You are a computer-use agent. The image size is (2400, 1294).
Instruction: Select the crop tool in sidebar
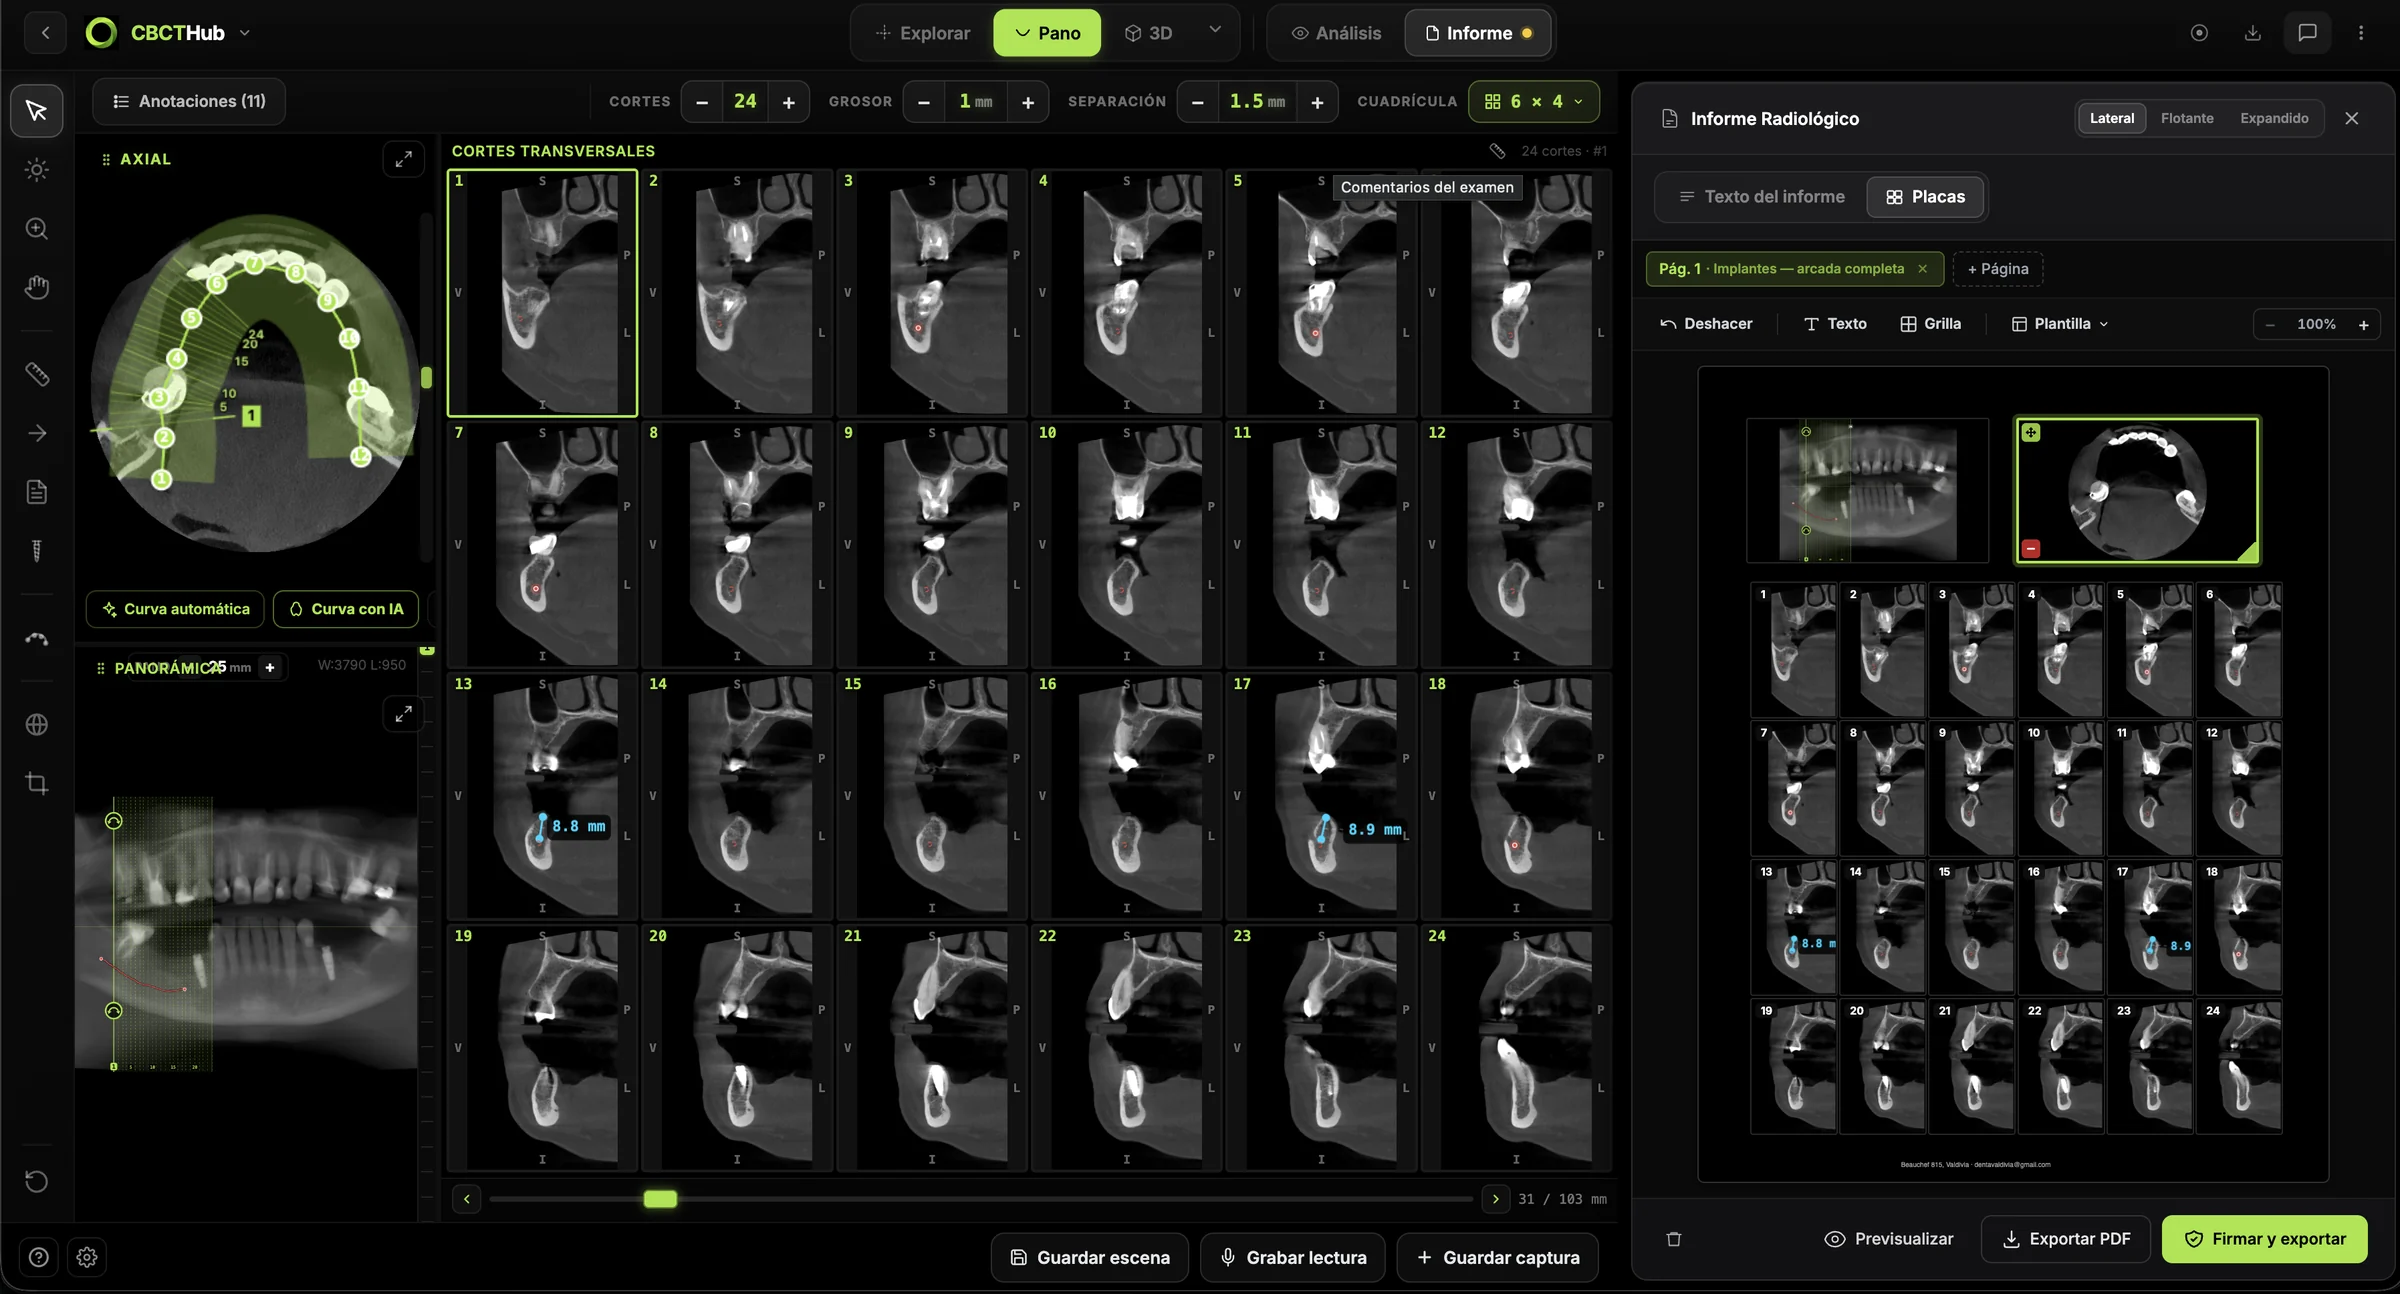point(37,783)
